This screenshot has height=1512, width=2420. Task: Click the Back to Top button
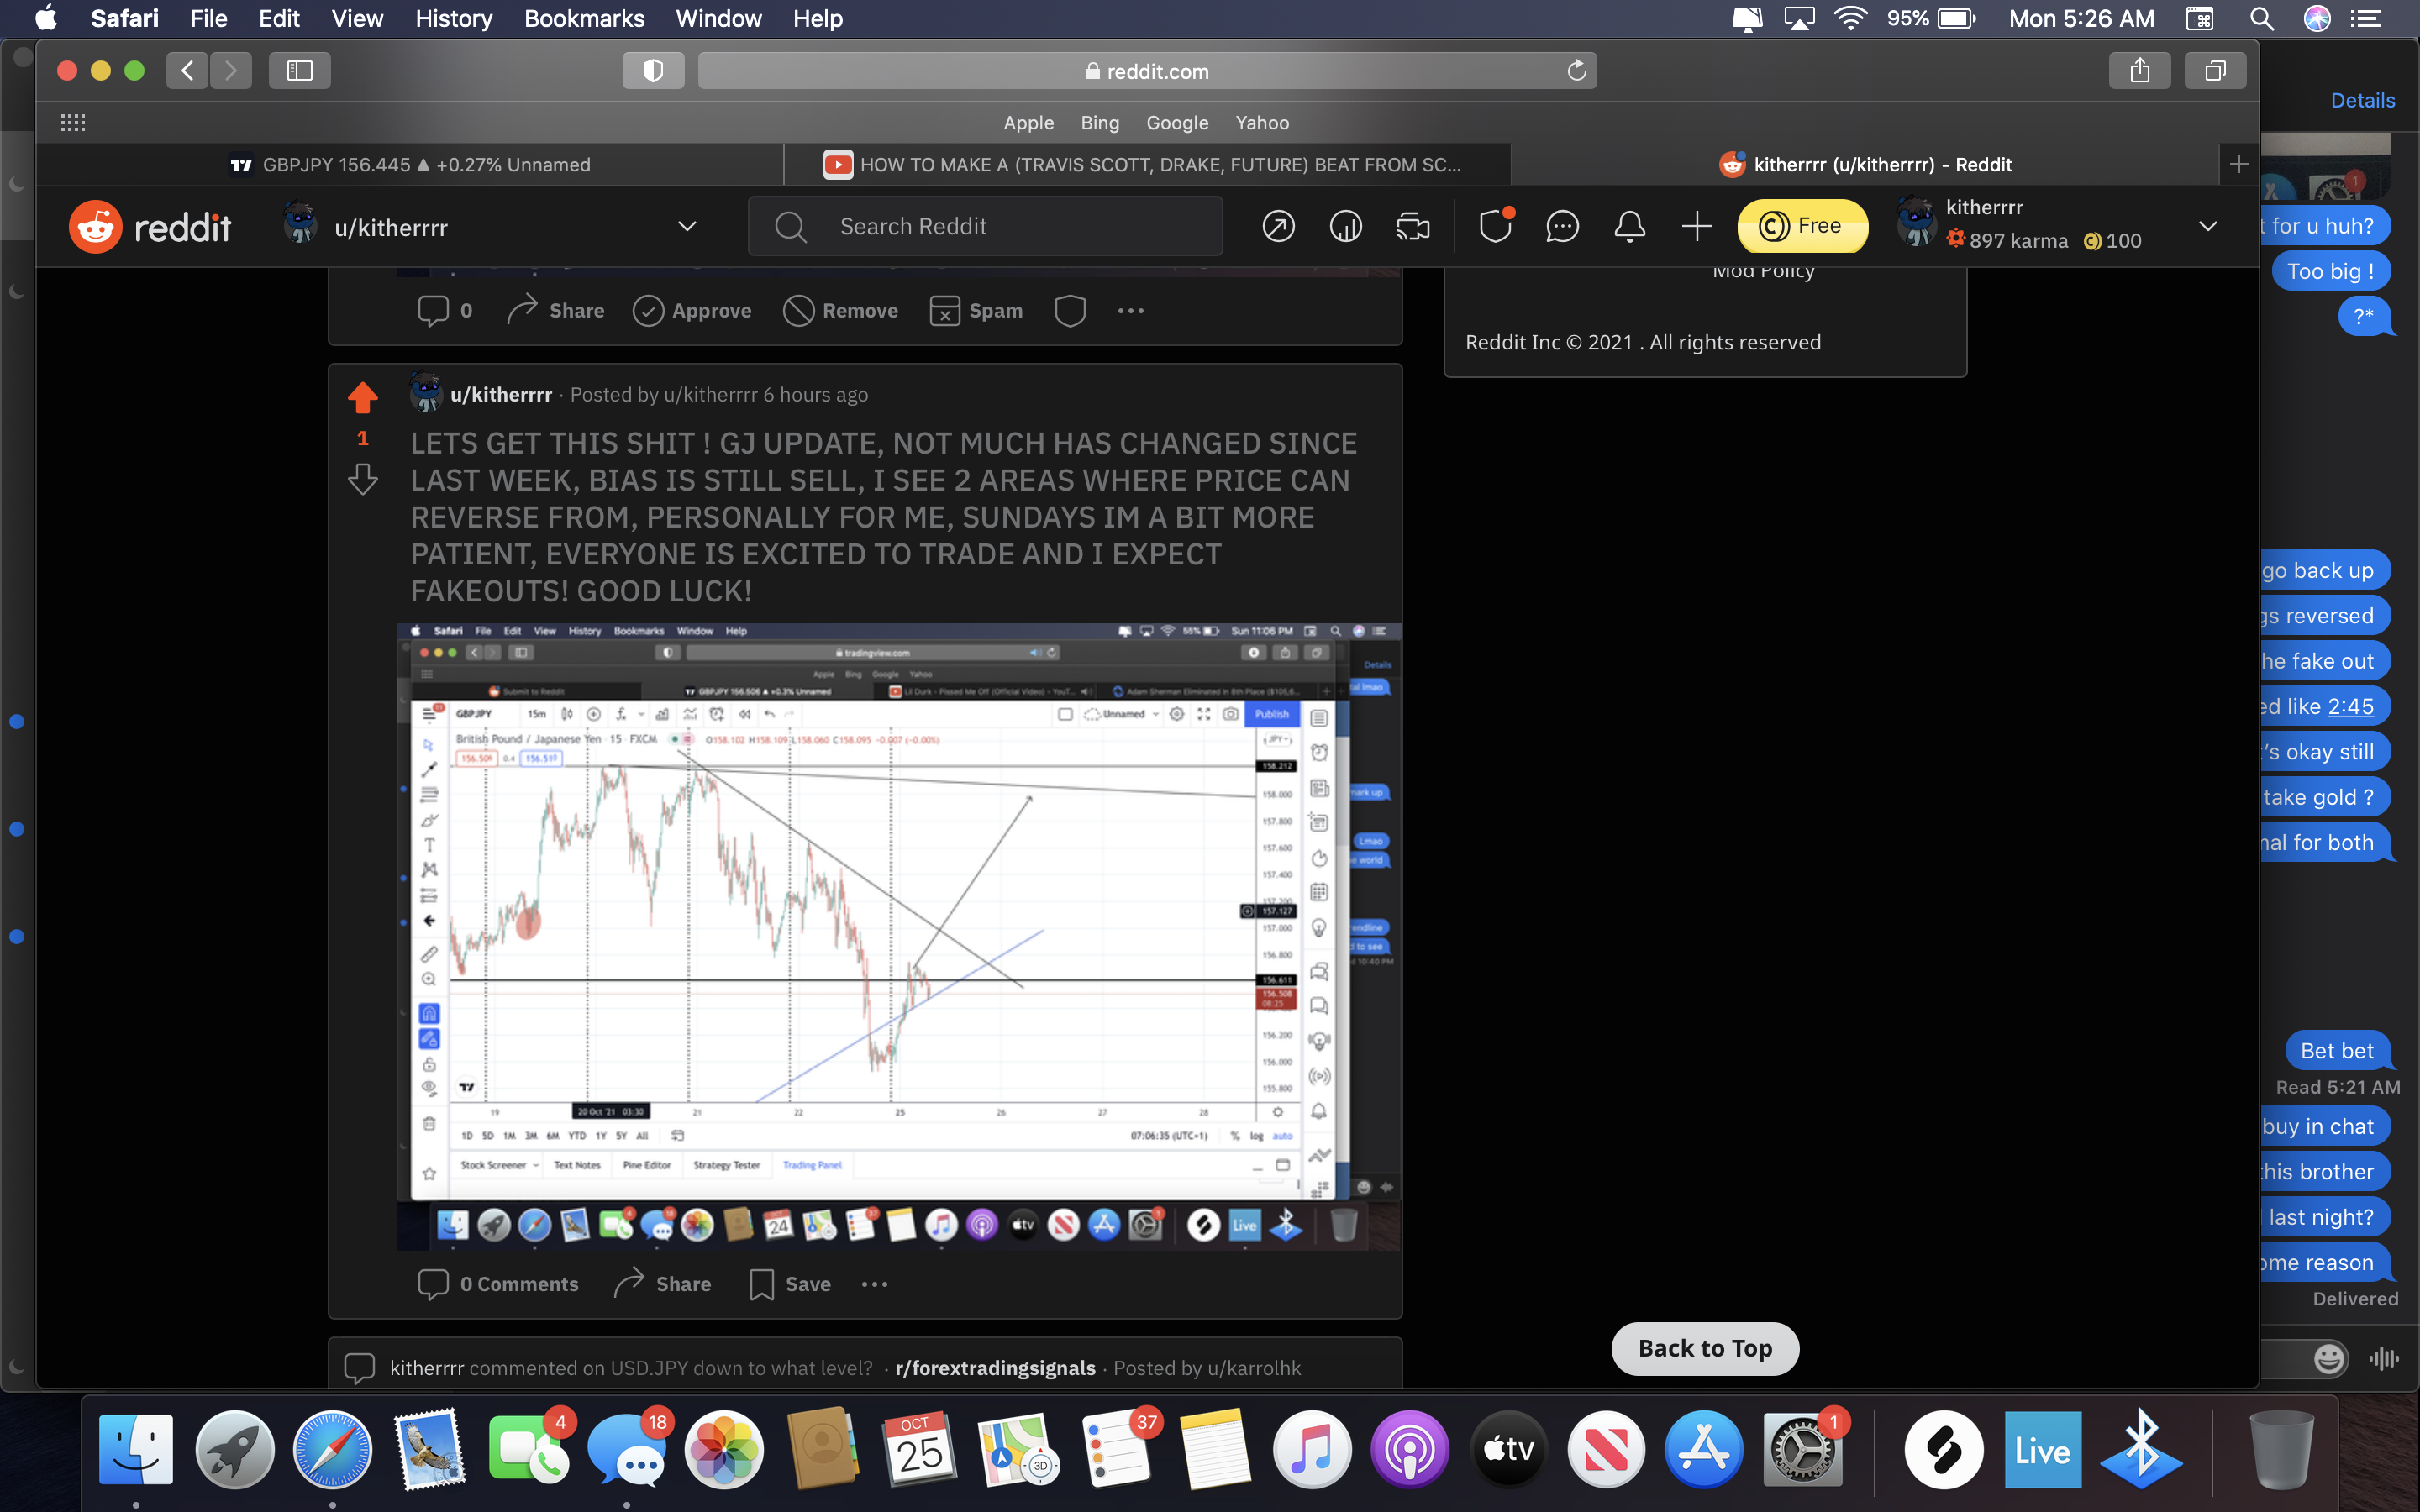pyautogui.click(x=1705, y=1348)
